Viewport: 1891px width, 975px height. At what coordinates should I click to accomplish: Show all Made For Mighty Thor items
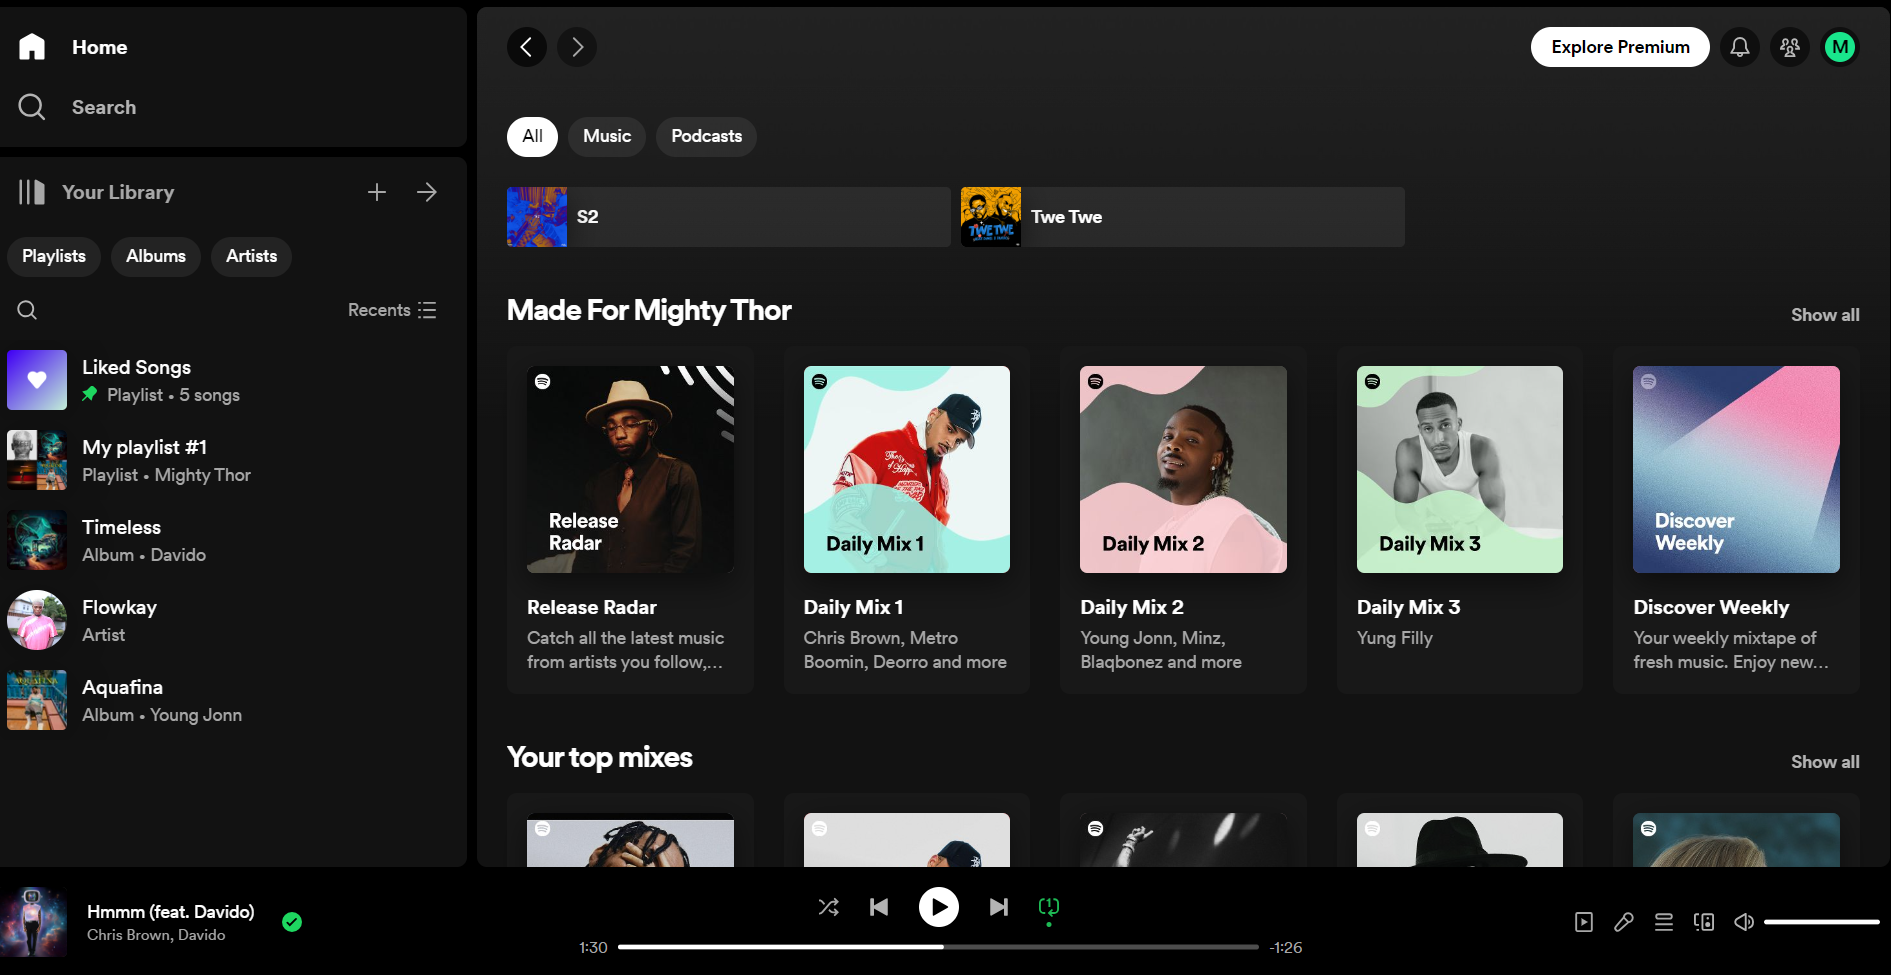[x=1825, y=315]
